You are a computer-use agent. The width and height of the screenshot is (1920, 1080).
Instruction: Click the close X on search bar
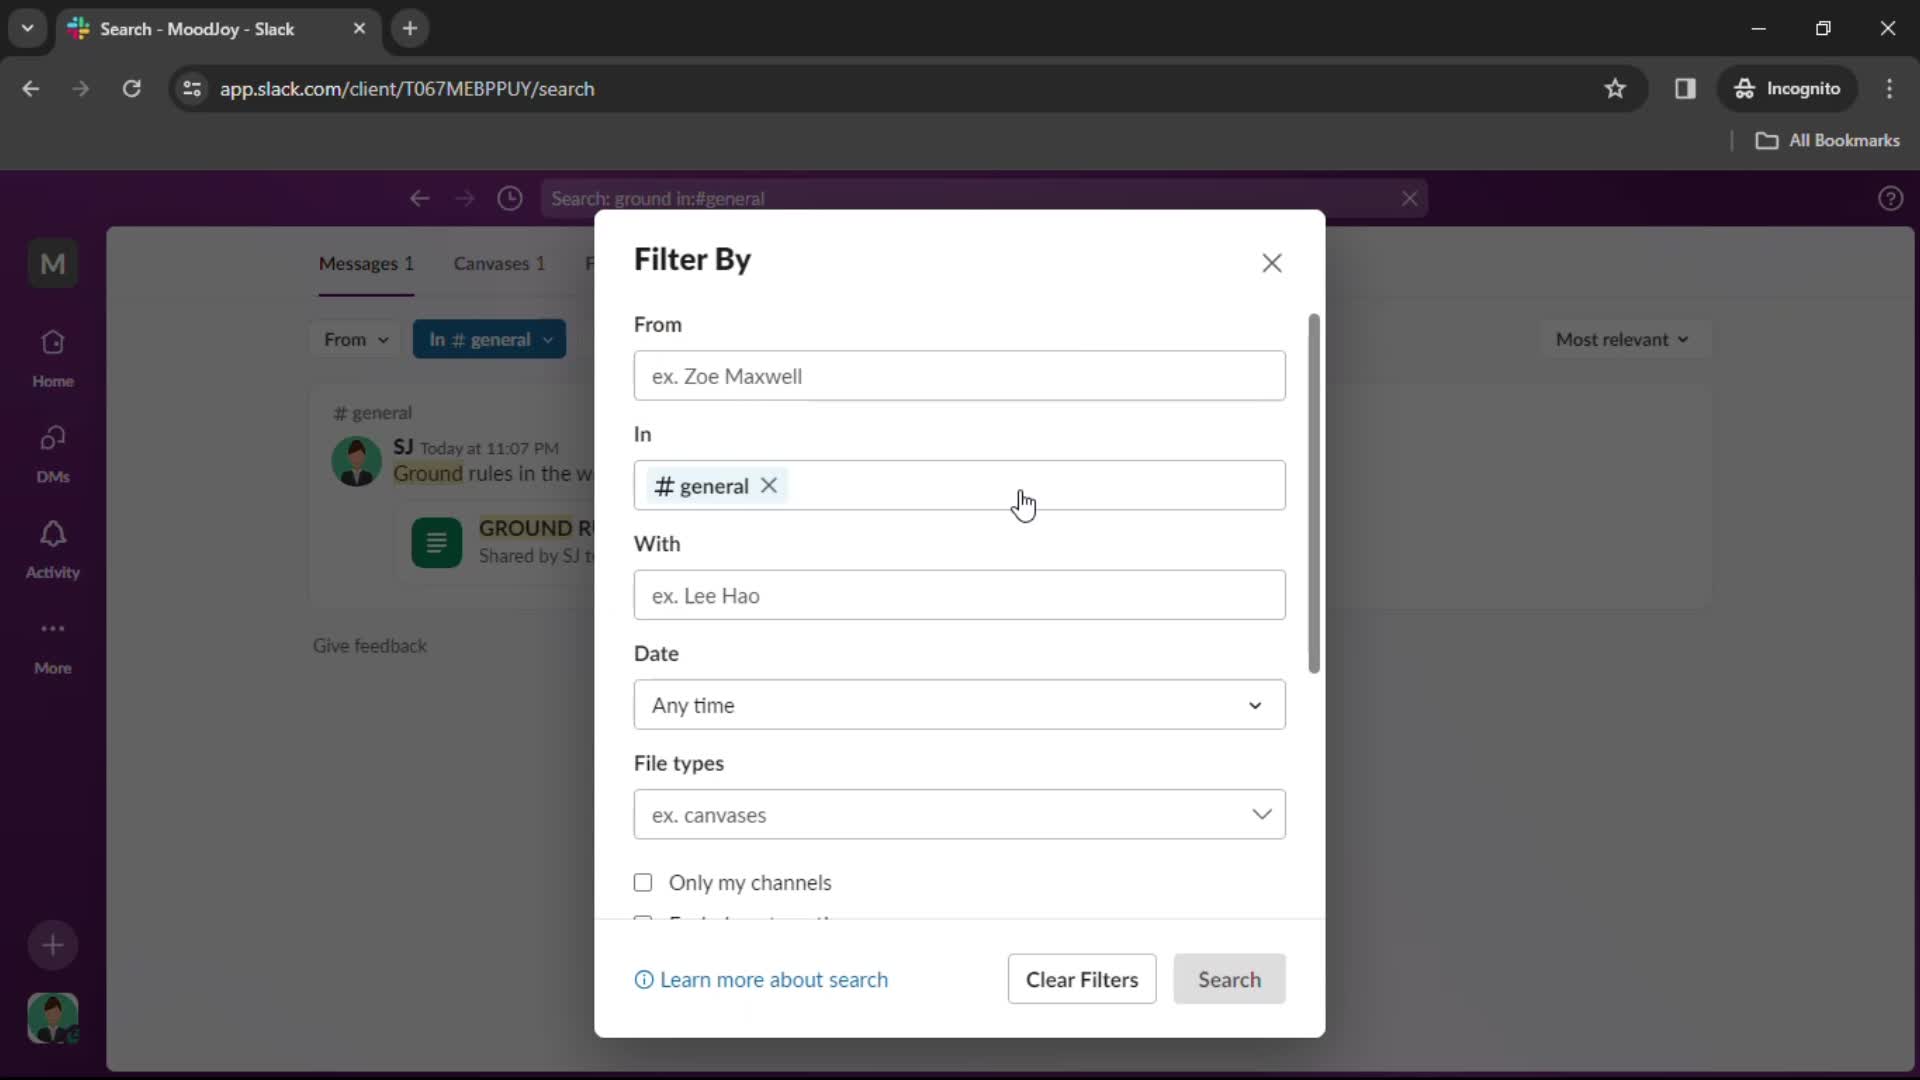pyautogui.click(x=1412, y=196)
